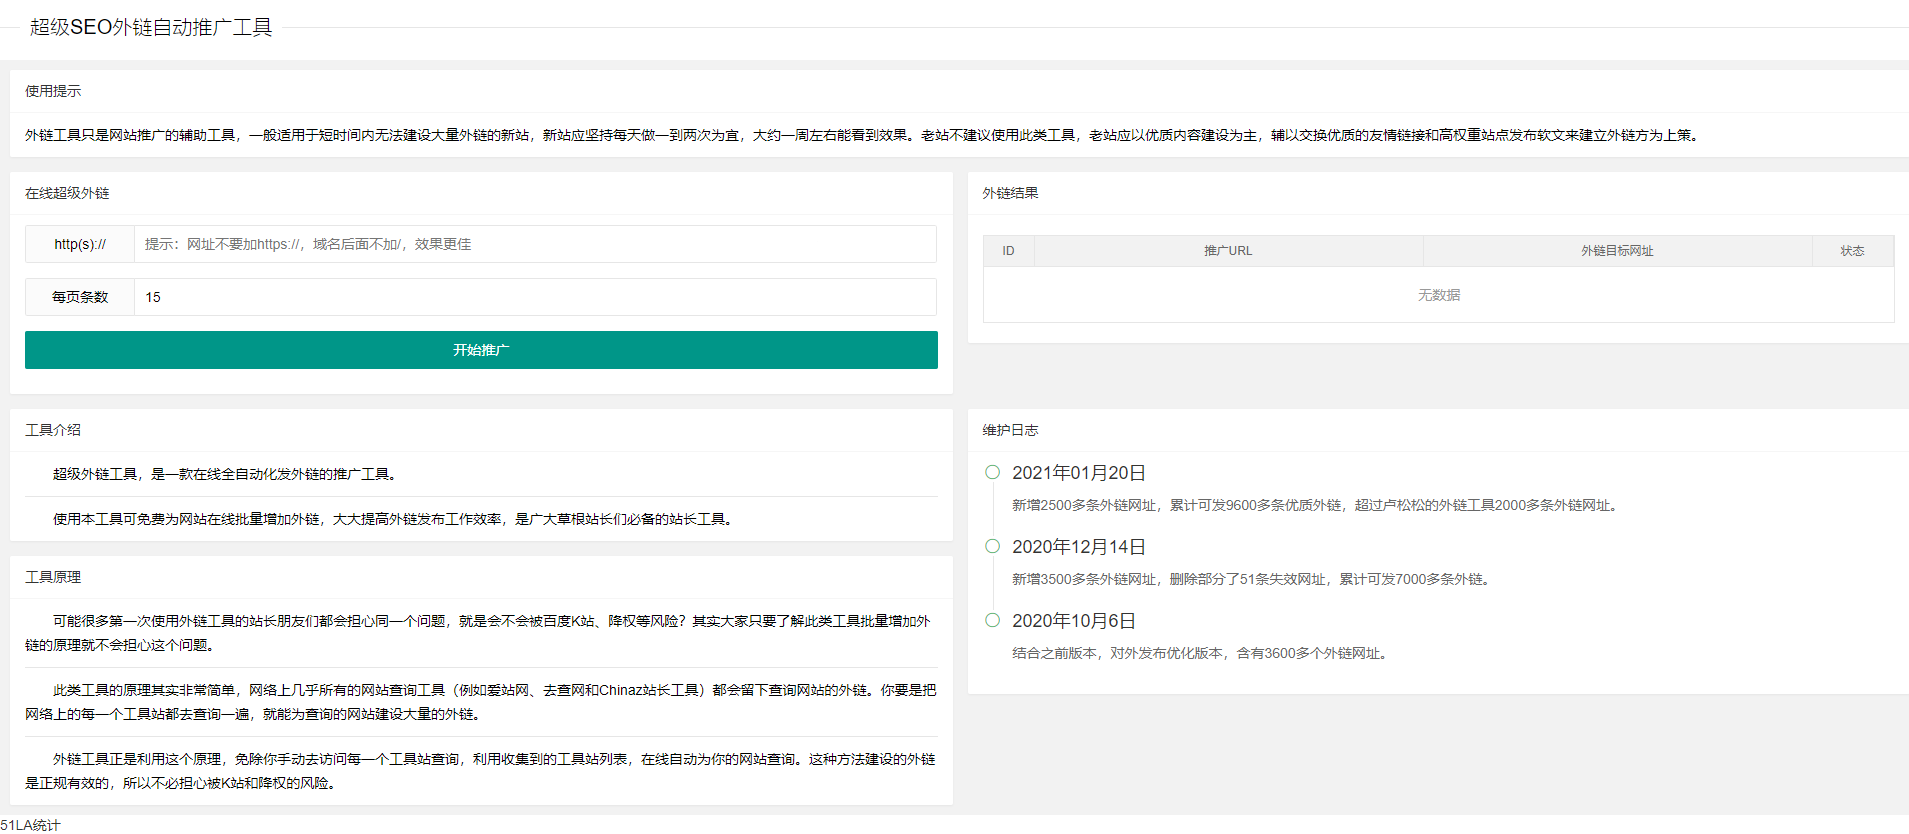Click the 工具原理 section header
Image resolution: width=1909 pixels, height=834 pixels.
53,577
